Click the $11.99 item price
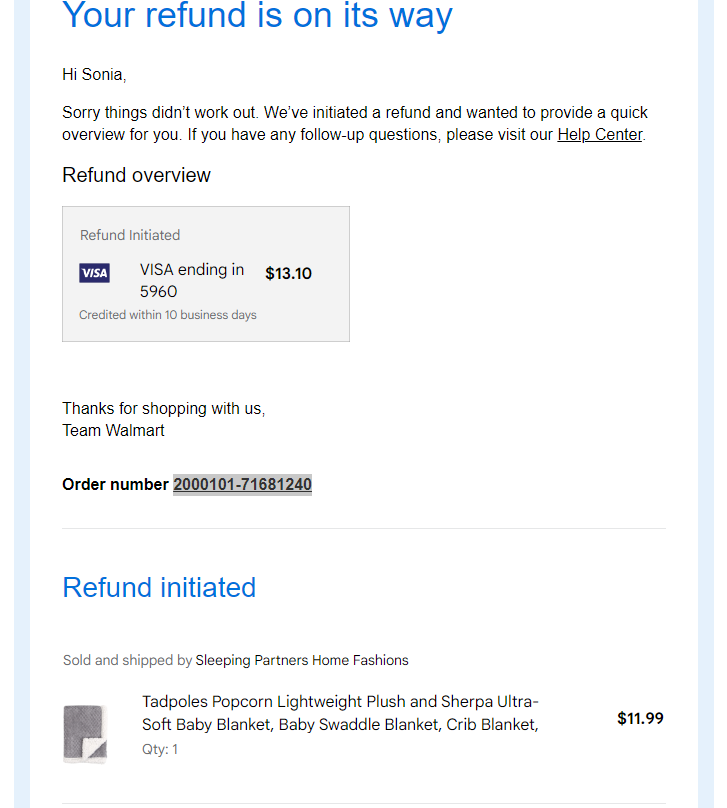 click(640, 718)
